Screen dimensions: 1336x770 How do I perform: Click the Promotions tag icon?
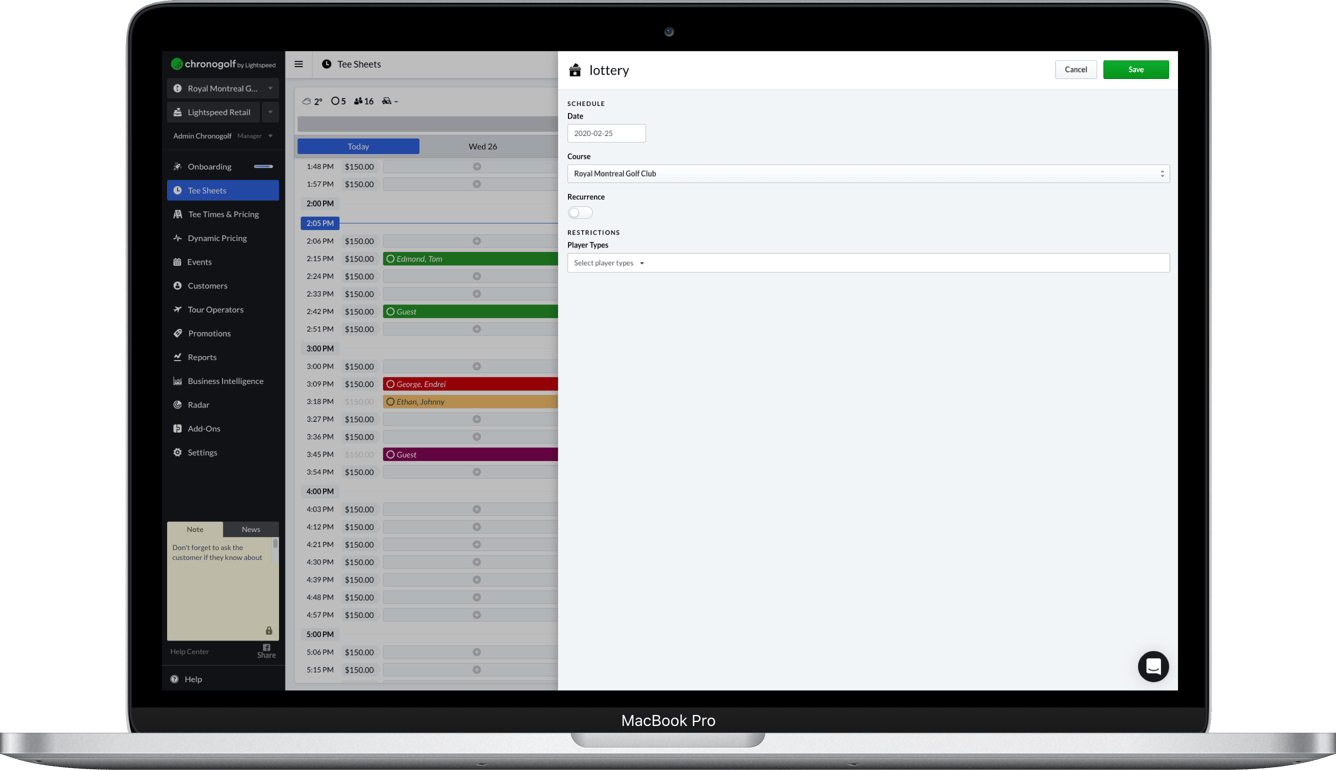click(177, 333)
